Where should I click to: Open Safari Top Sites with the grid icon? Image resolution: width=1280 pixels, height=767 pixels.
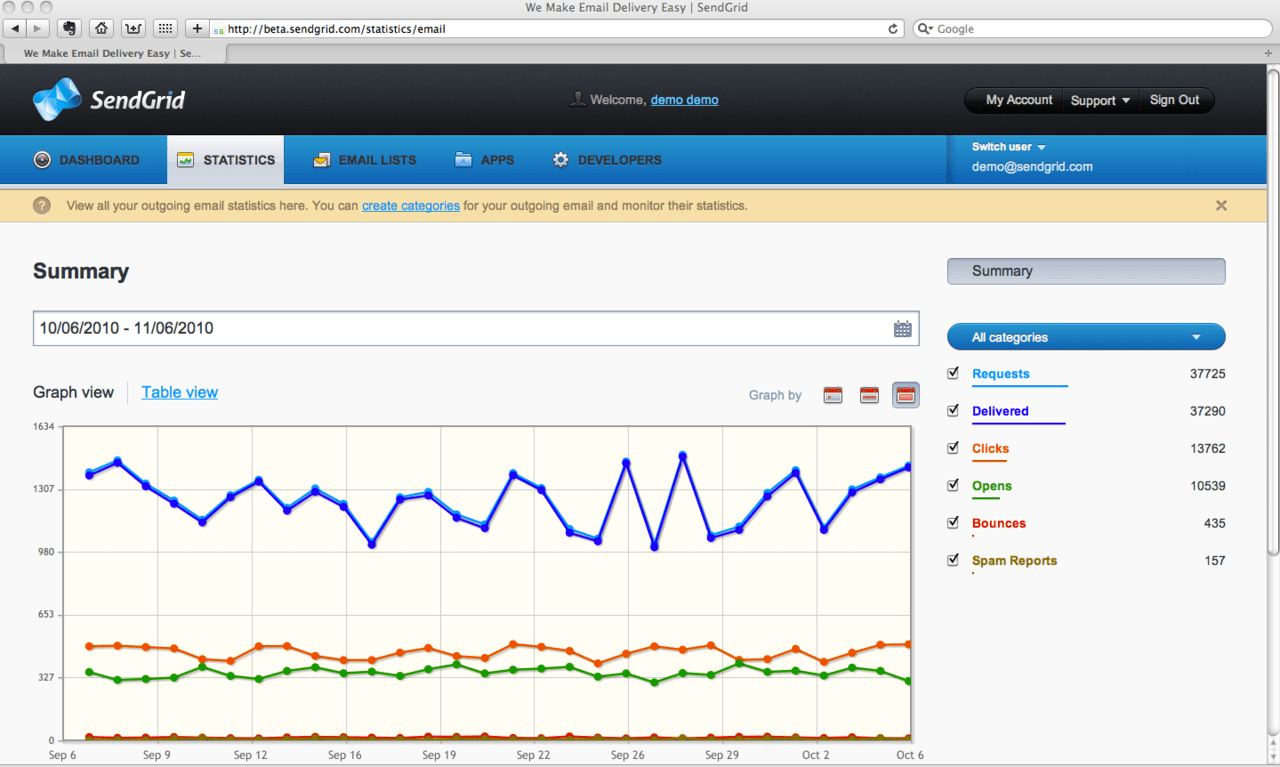tap(164, 28)
